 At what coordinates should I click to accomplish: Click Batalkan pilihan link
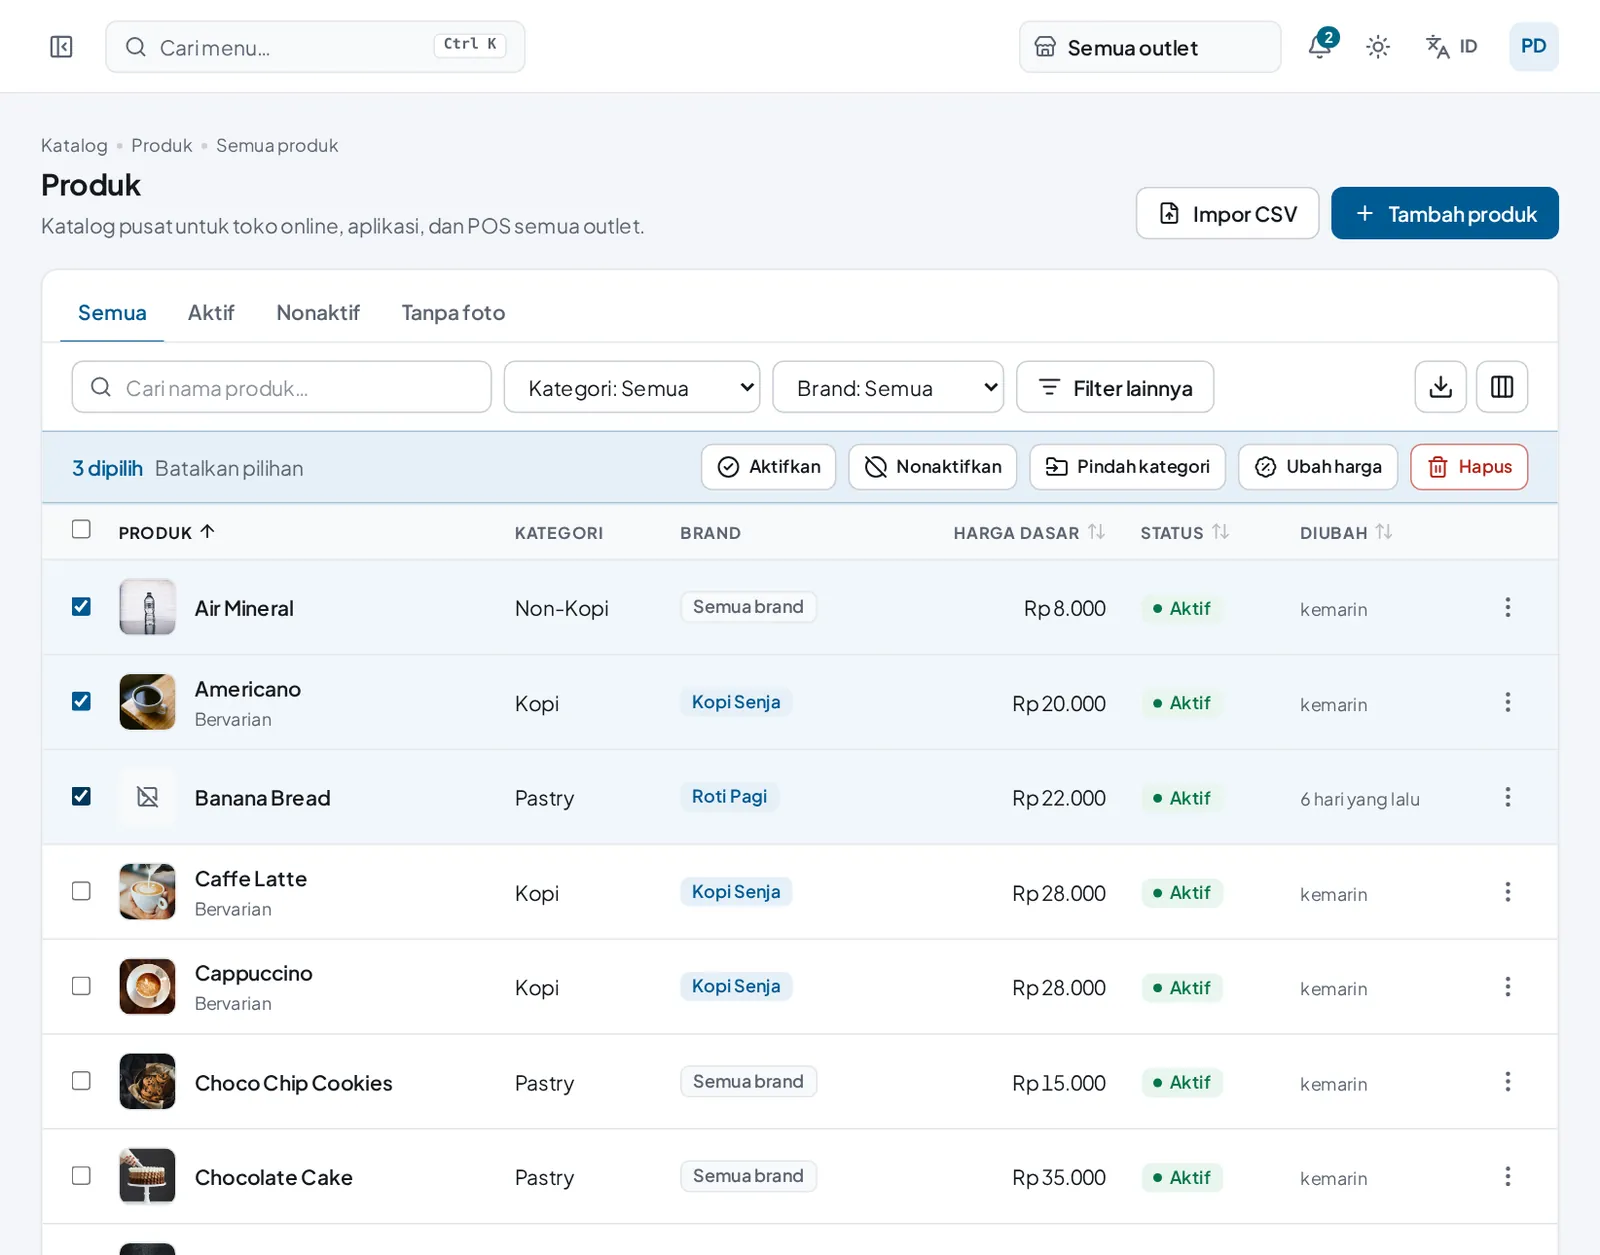point(229,468)
